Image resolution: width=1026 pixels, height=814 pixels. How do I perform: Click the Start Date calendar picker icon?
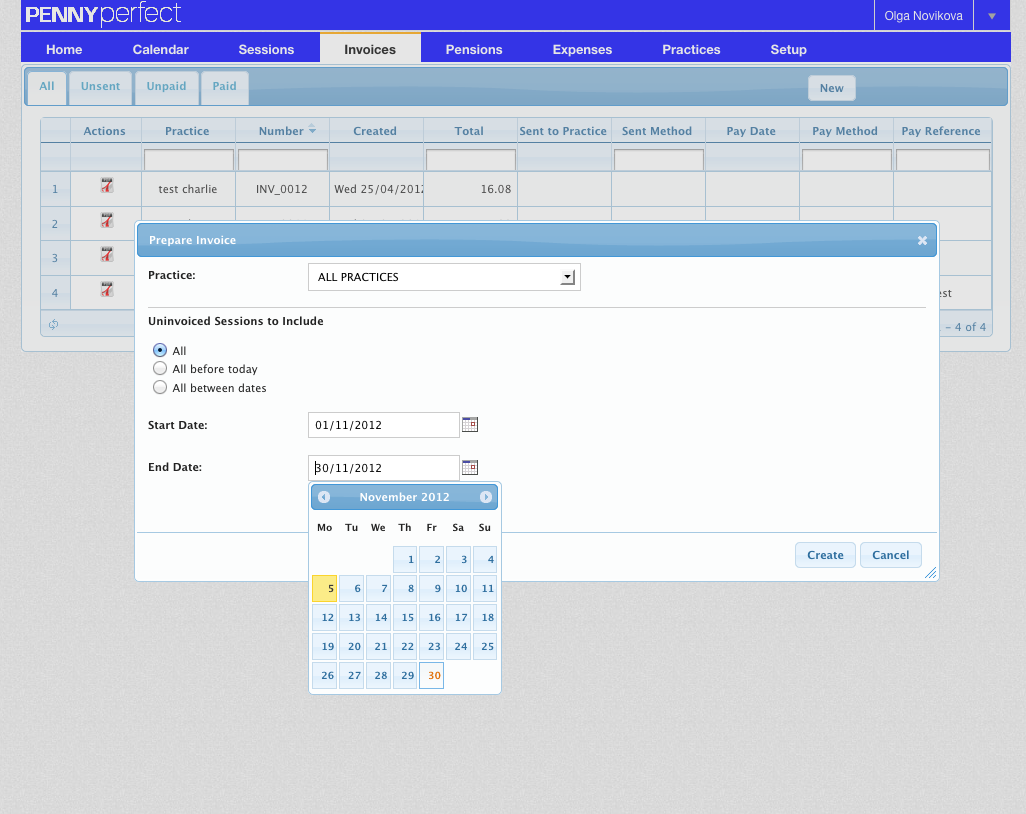(470, 425)
